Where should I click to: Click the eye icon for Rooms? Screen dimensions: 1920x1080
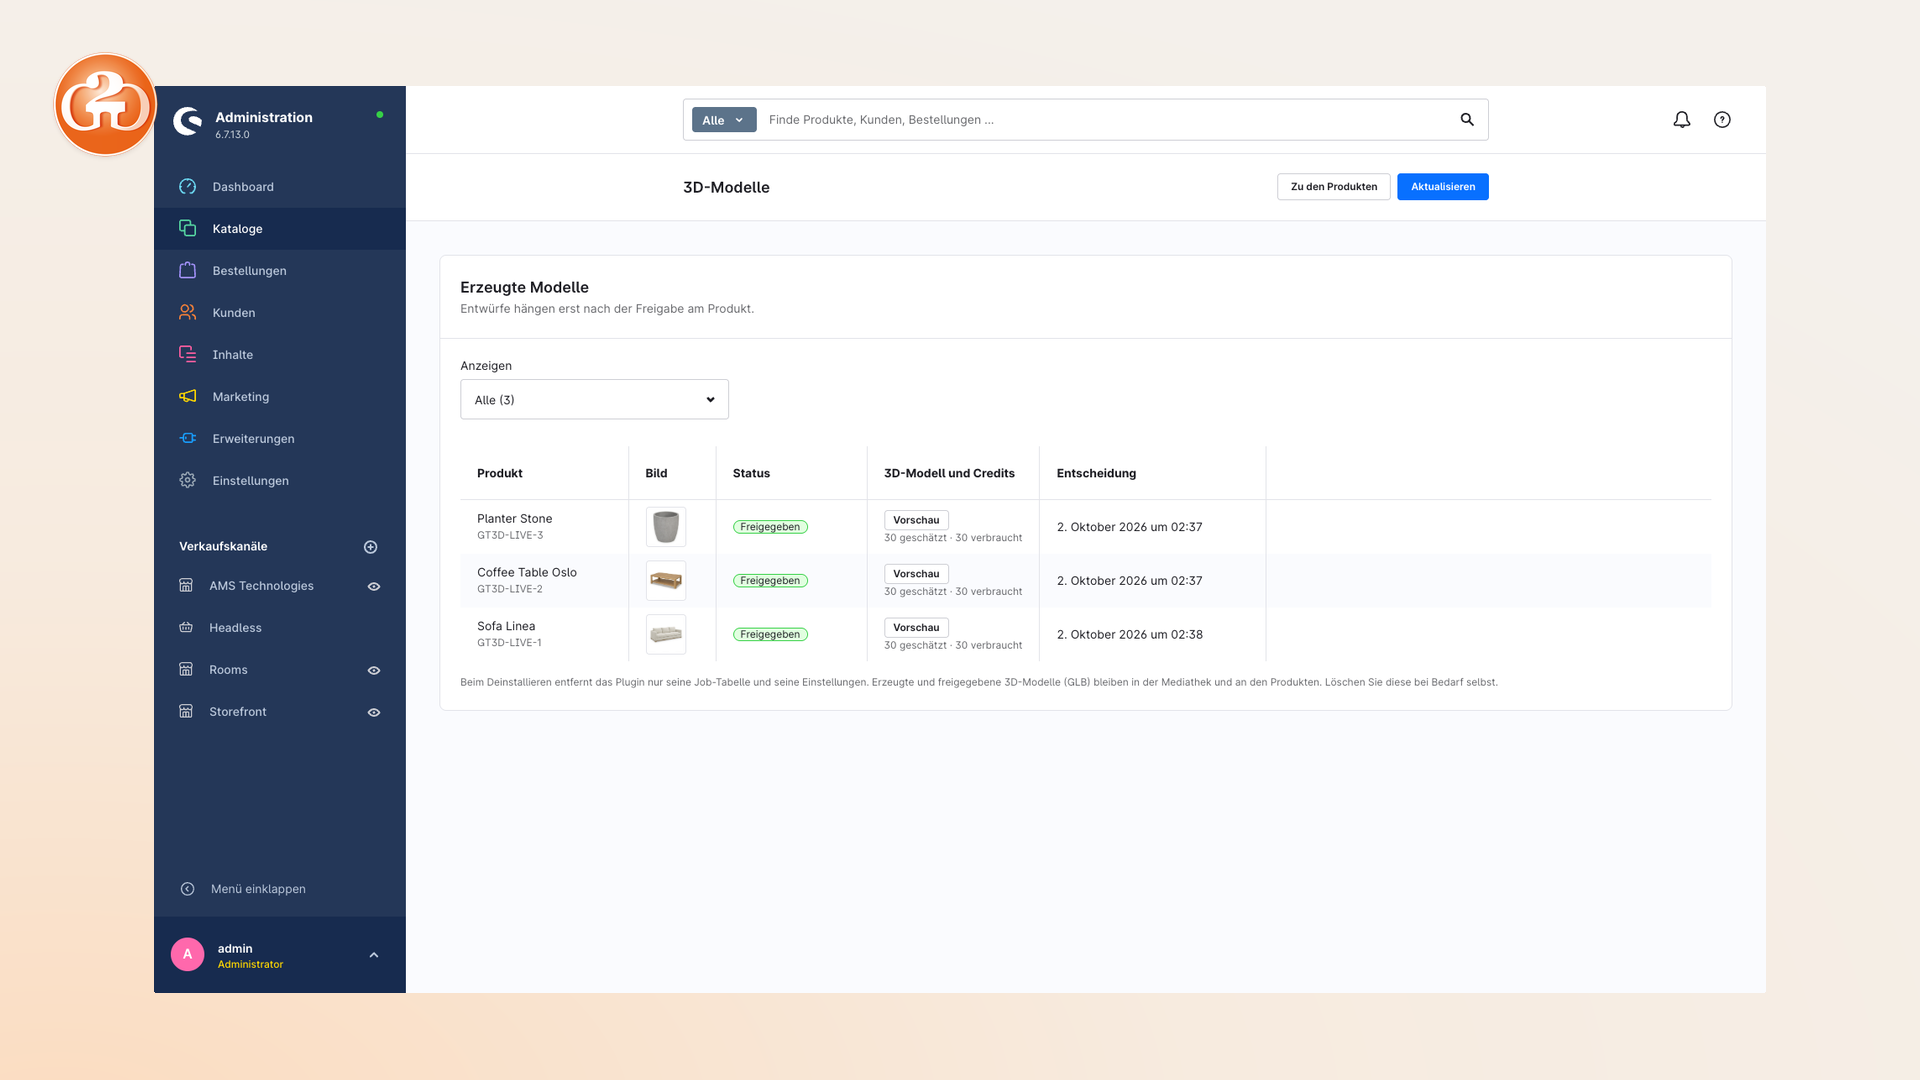pos(374,671)
